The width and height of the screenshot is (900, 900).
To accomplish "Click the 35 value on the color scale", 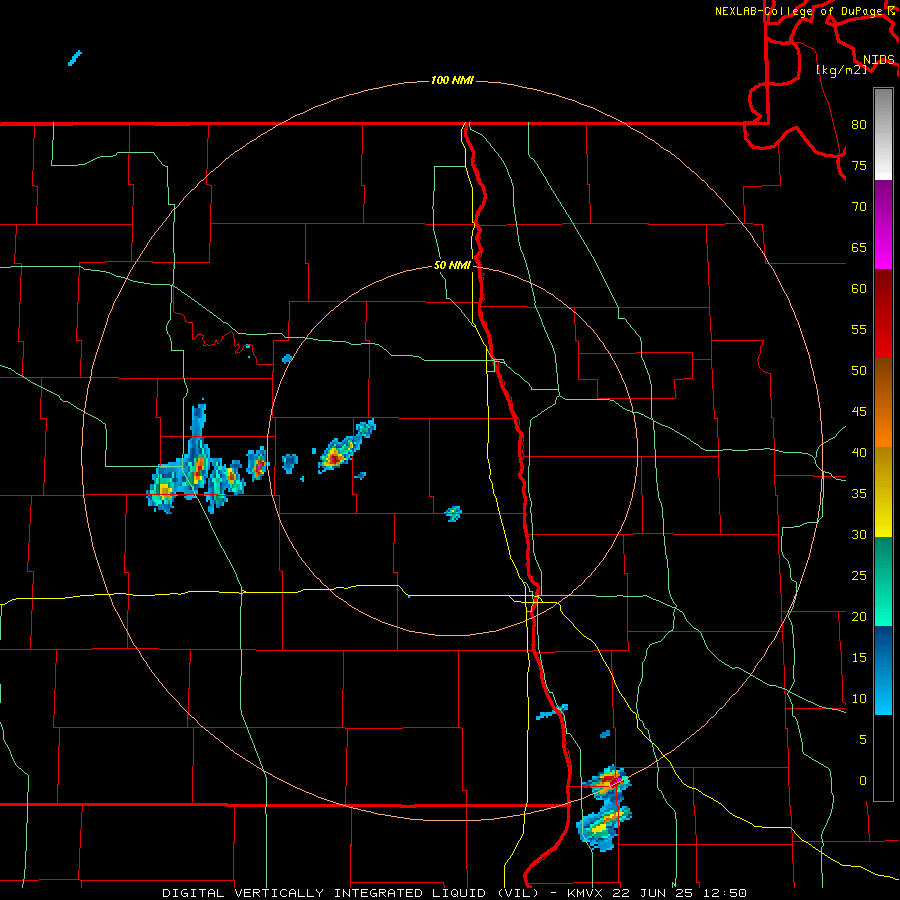I will tap(859, 494).
